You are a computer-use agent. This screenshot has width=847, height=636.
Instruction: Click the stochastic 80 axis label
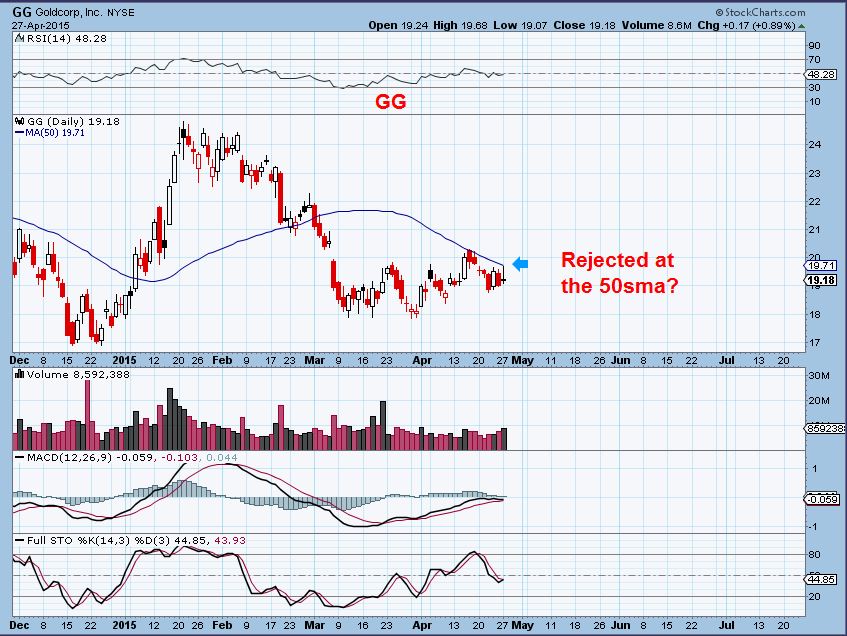(814, 554)
